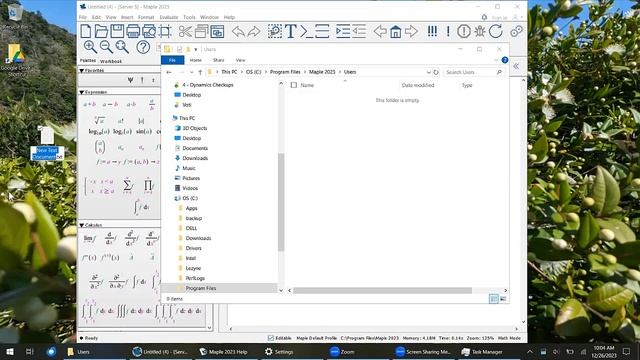Open Google Drive shortcut on desktop
The width and height of the screenshot is (640, 360).
[x=15, y=60]
